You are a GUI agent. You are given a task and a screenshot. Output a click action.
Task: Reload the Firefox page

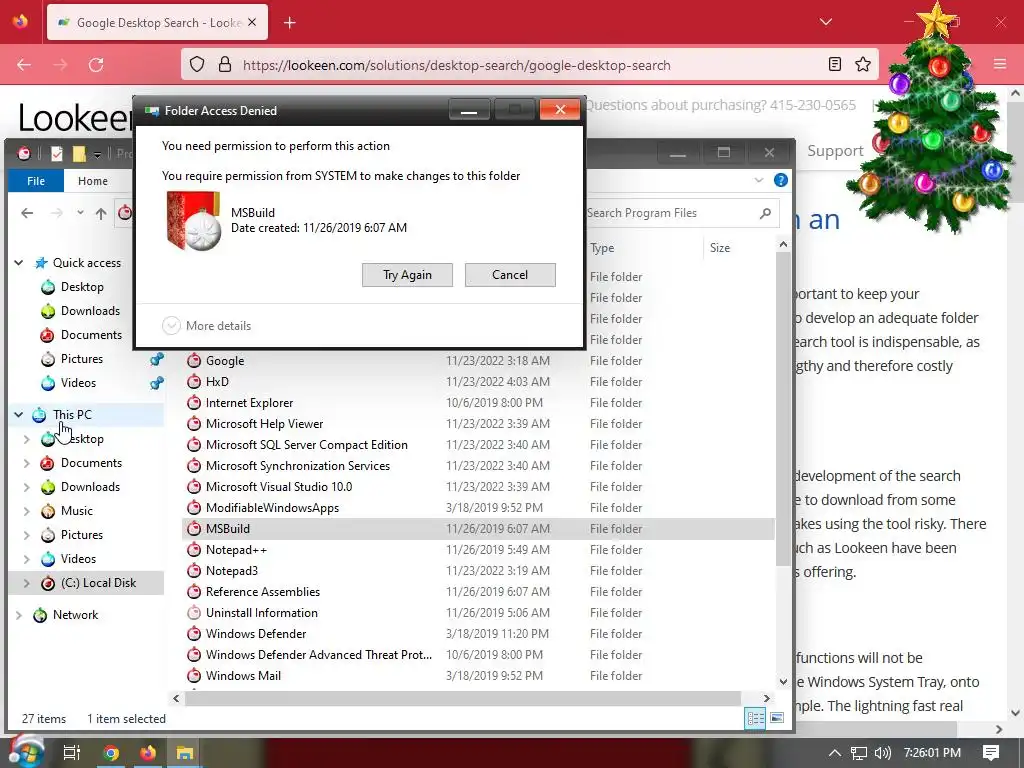pos(96,65)
